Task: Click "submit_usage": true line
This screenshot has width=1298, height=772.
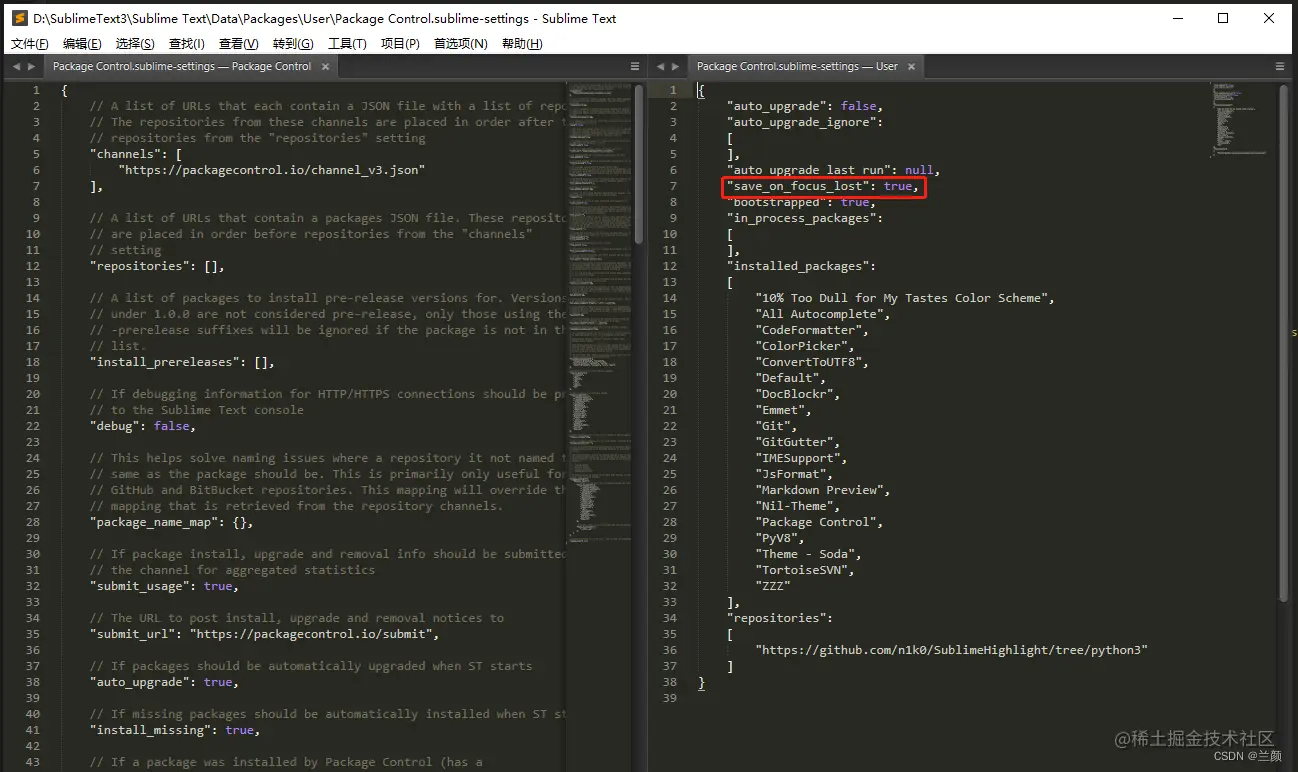Action: [164, 586]
